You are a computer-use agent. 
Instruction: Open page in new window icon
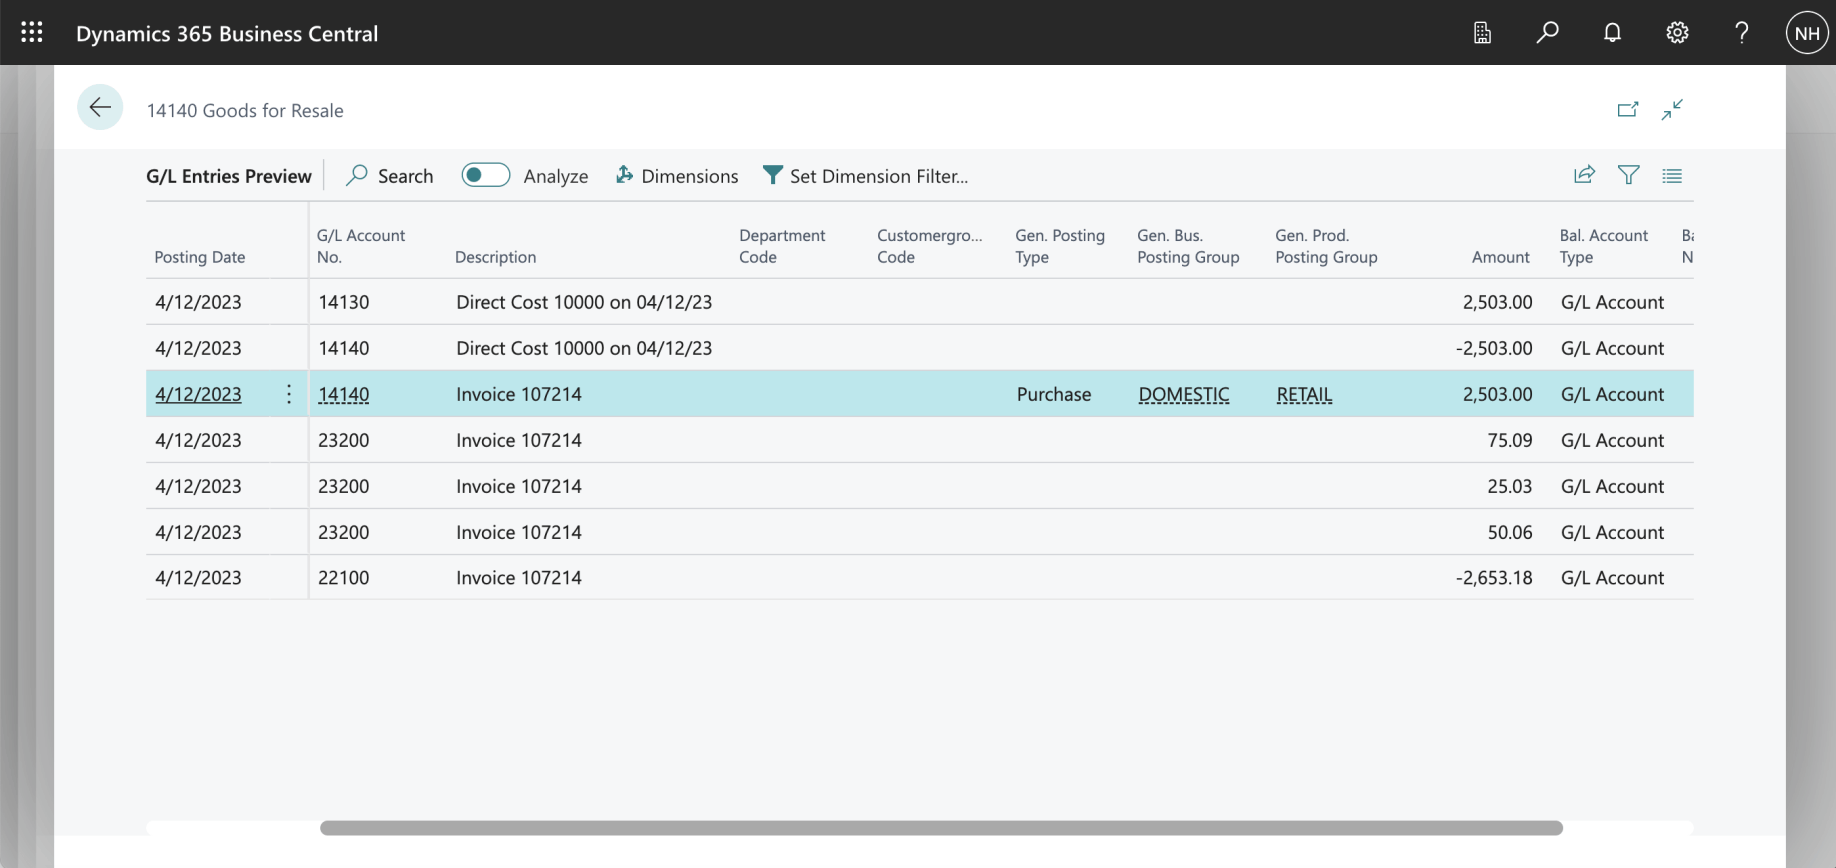1628,109
